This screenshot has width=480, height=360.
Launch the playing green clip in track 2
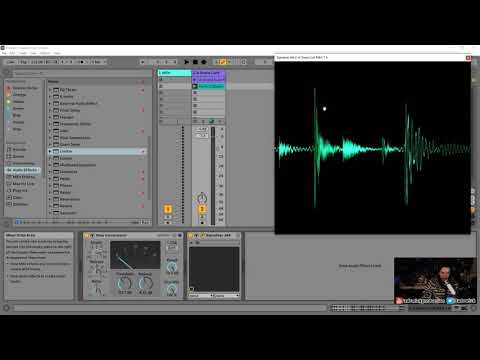point(195,86)
